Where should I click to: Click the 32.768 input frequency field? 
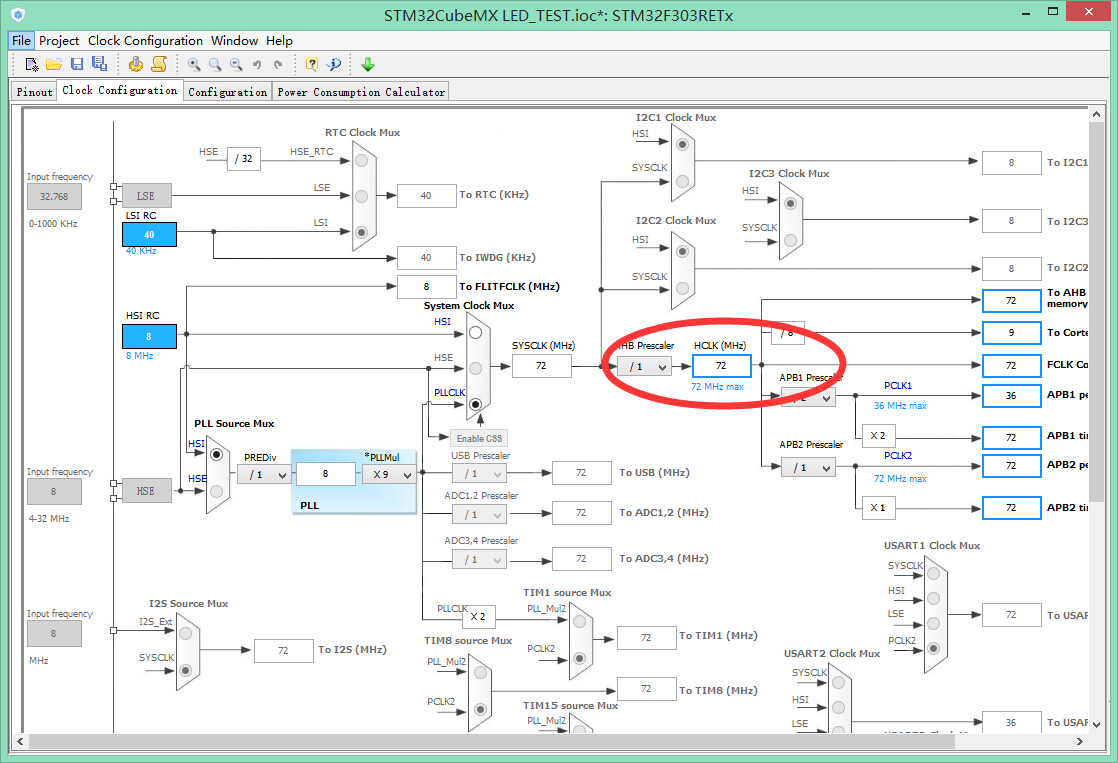(54, 197)
